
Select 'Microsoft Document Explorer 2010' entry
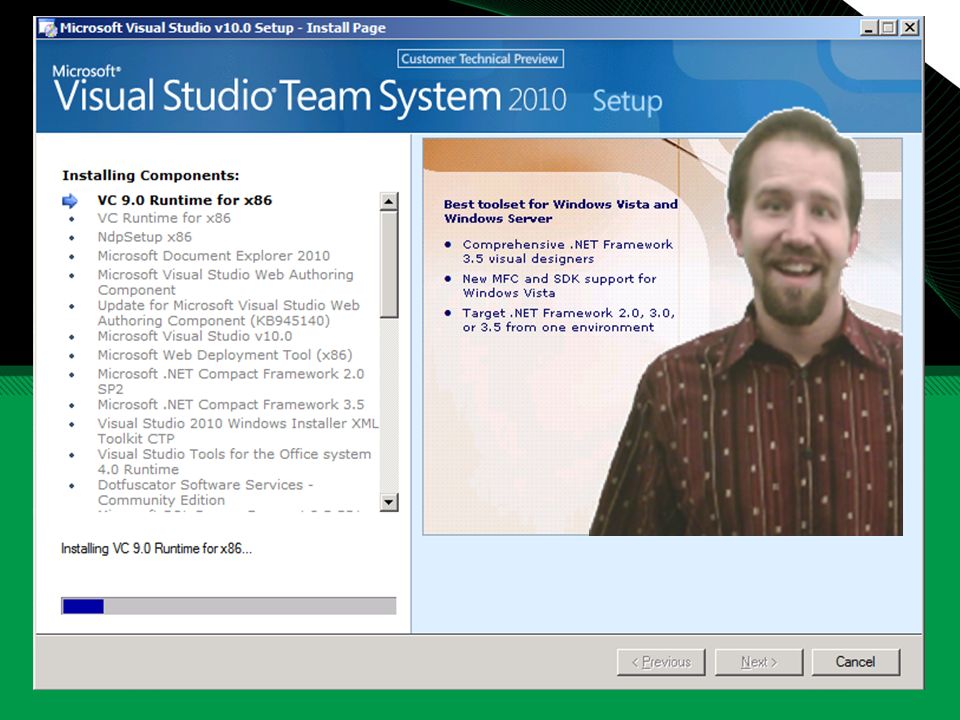[214, 256]
